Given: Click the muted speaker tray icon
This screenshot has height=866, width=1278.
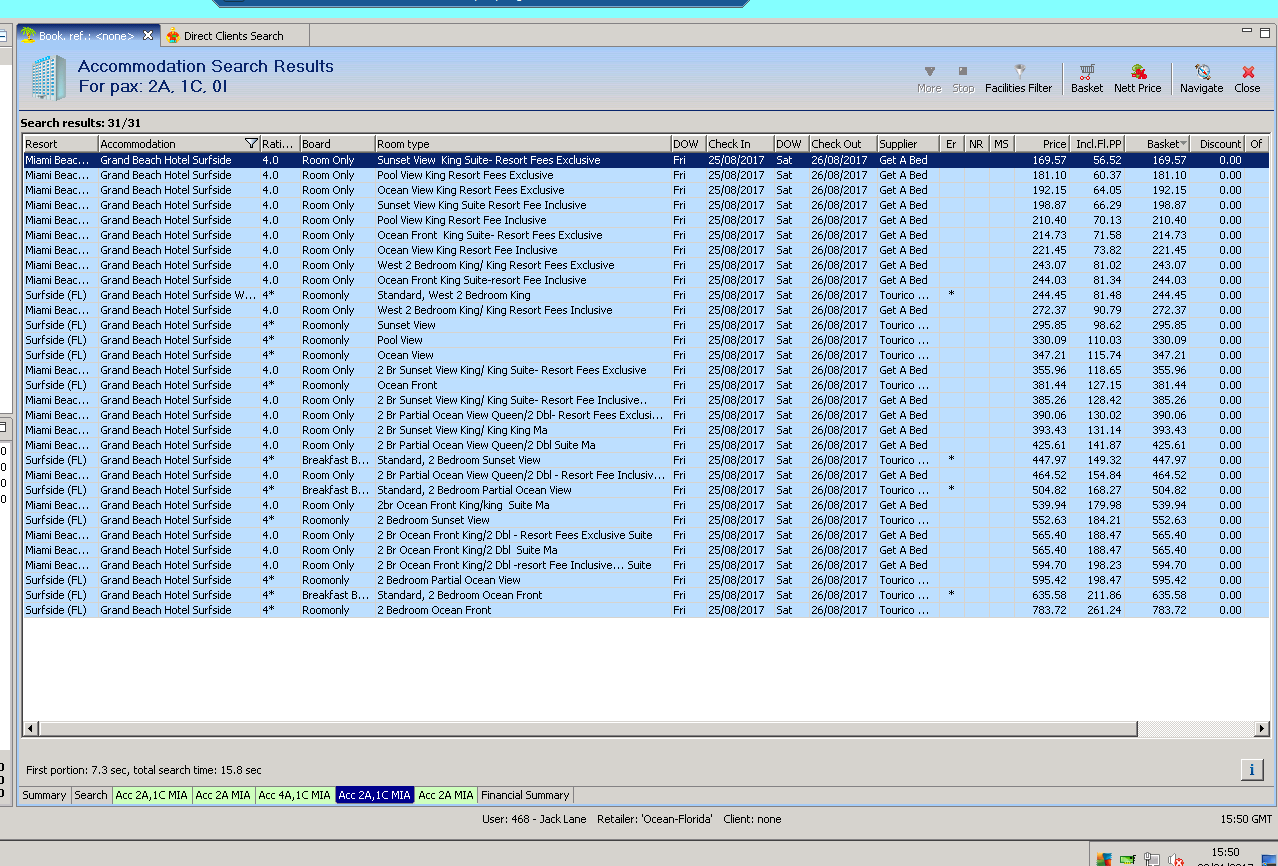Looking at the screenshot, I should [1176, 859].
